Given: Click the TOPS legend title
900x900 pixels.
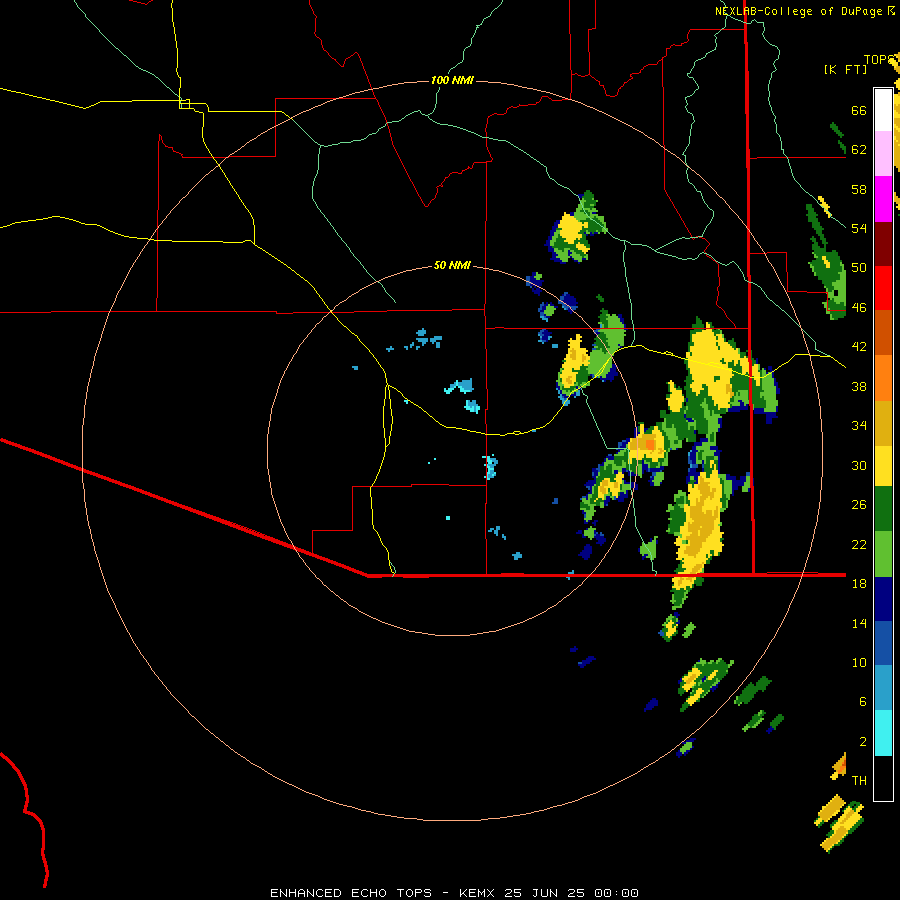Looking at the screenshot, I should [878, 60].
